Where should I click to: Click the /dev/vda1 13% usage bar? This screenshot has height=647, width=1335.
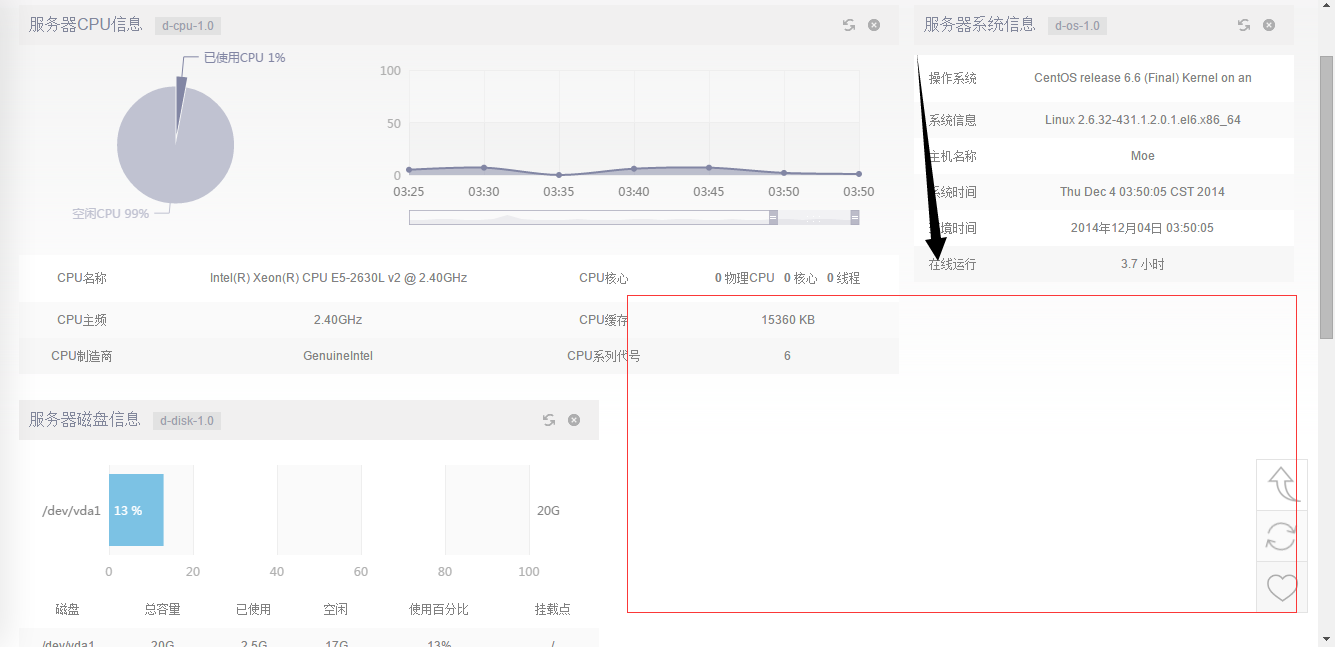point(136,510)
